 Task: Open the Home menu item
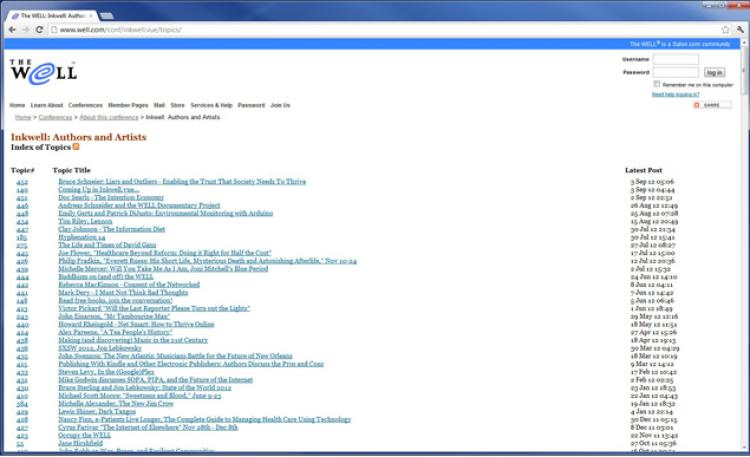[17, 105]
